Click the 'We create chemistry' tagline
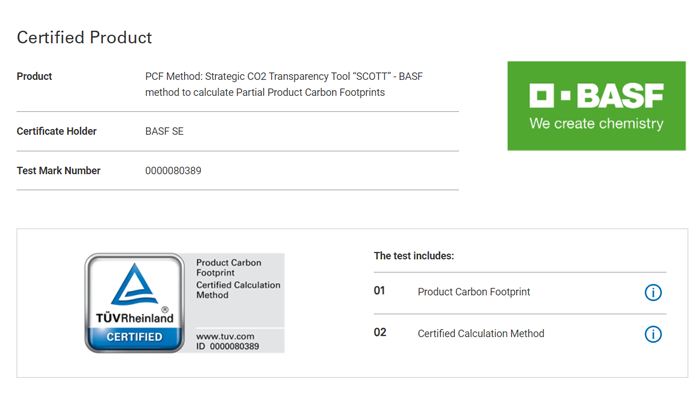Image resolution: width=696 pixels, height=414 pixels. pyautogui.click(x=596, y=125)
